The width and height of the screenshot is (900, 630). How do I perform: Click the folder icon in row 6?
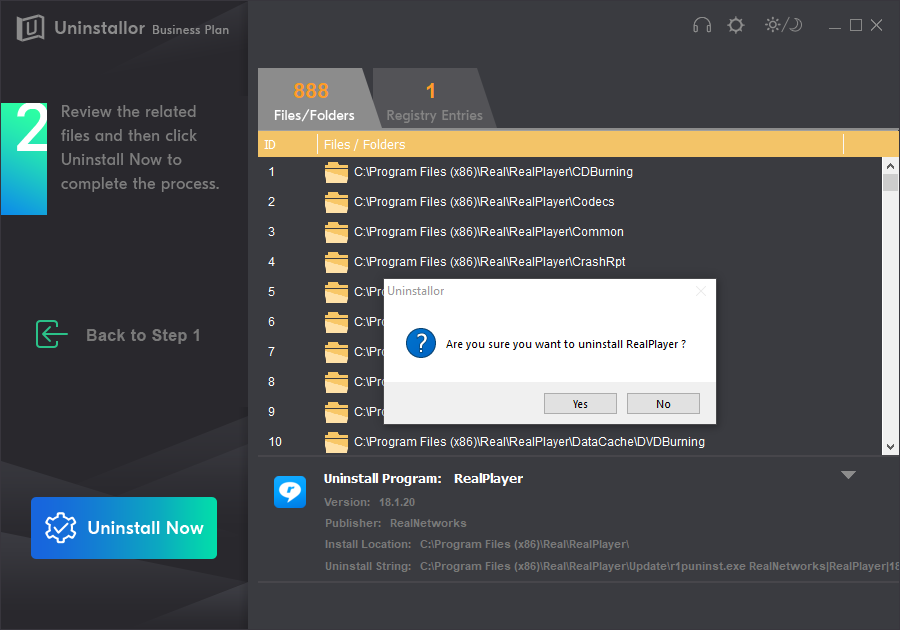[336, 322]
